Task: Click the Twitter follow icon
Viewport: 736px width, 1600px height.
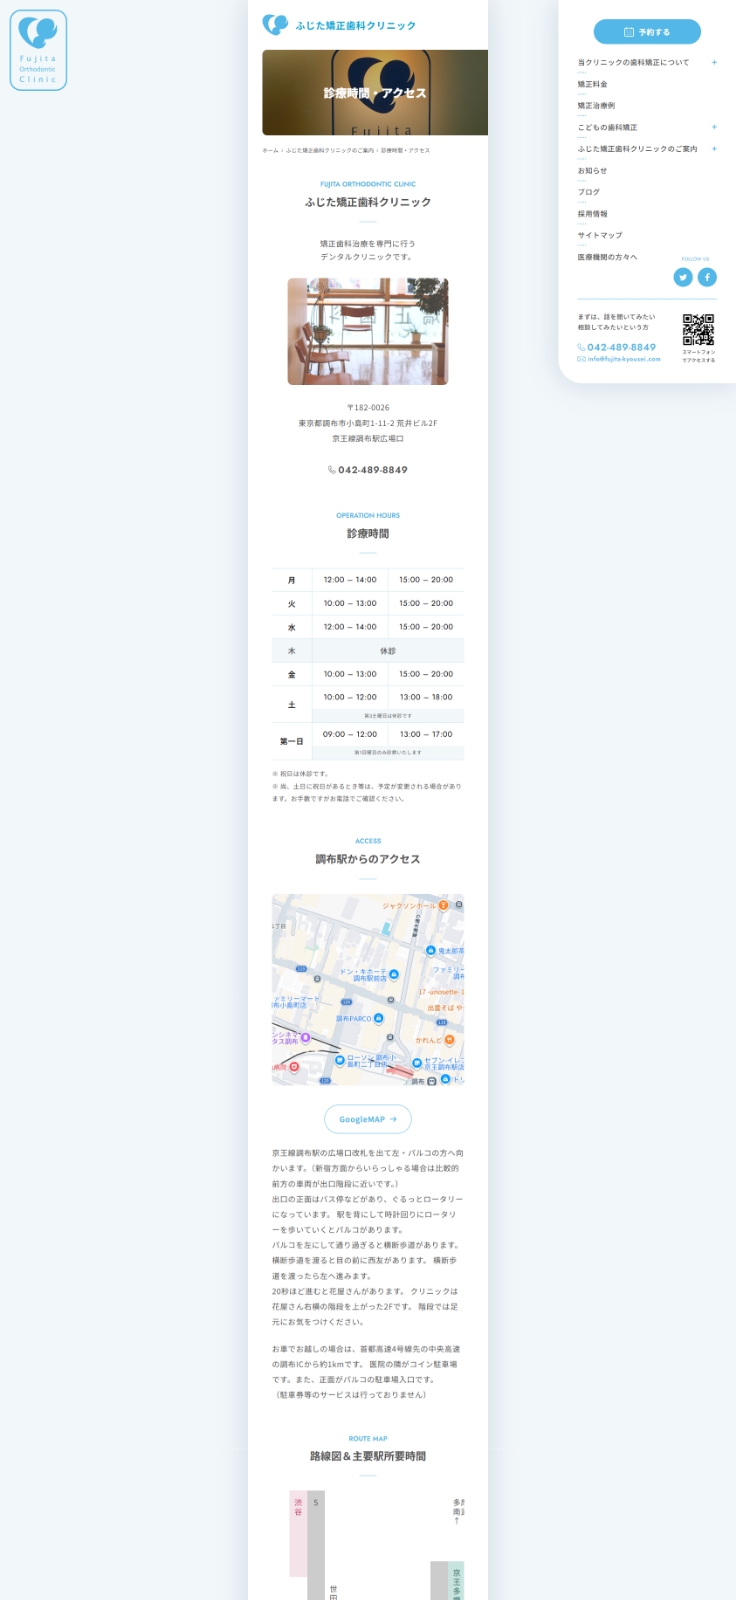Action: (x=683, y=277)
